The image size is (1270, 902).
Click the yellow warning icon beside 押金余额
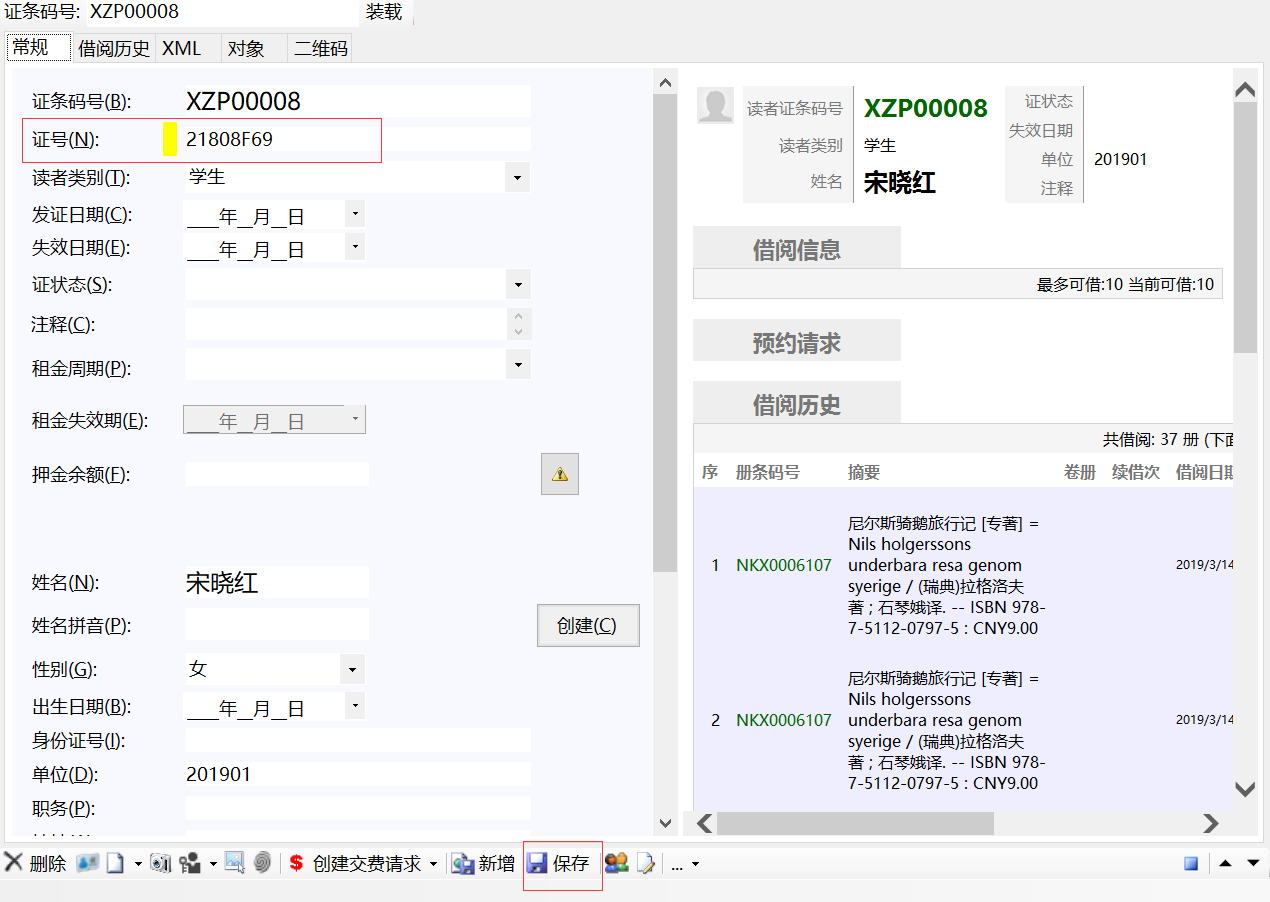[560, 474]
